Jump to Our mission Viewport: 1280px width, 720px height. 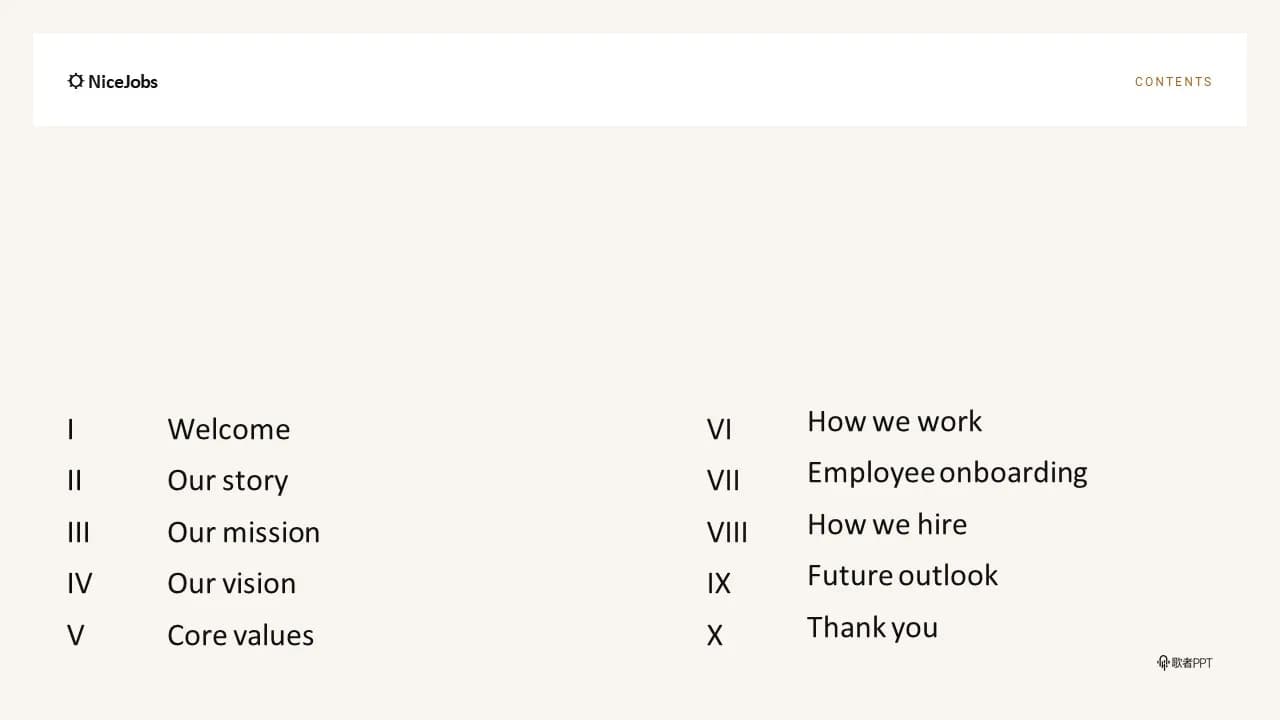pos(244,532)
